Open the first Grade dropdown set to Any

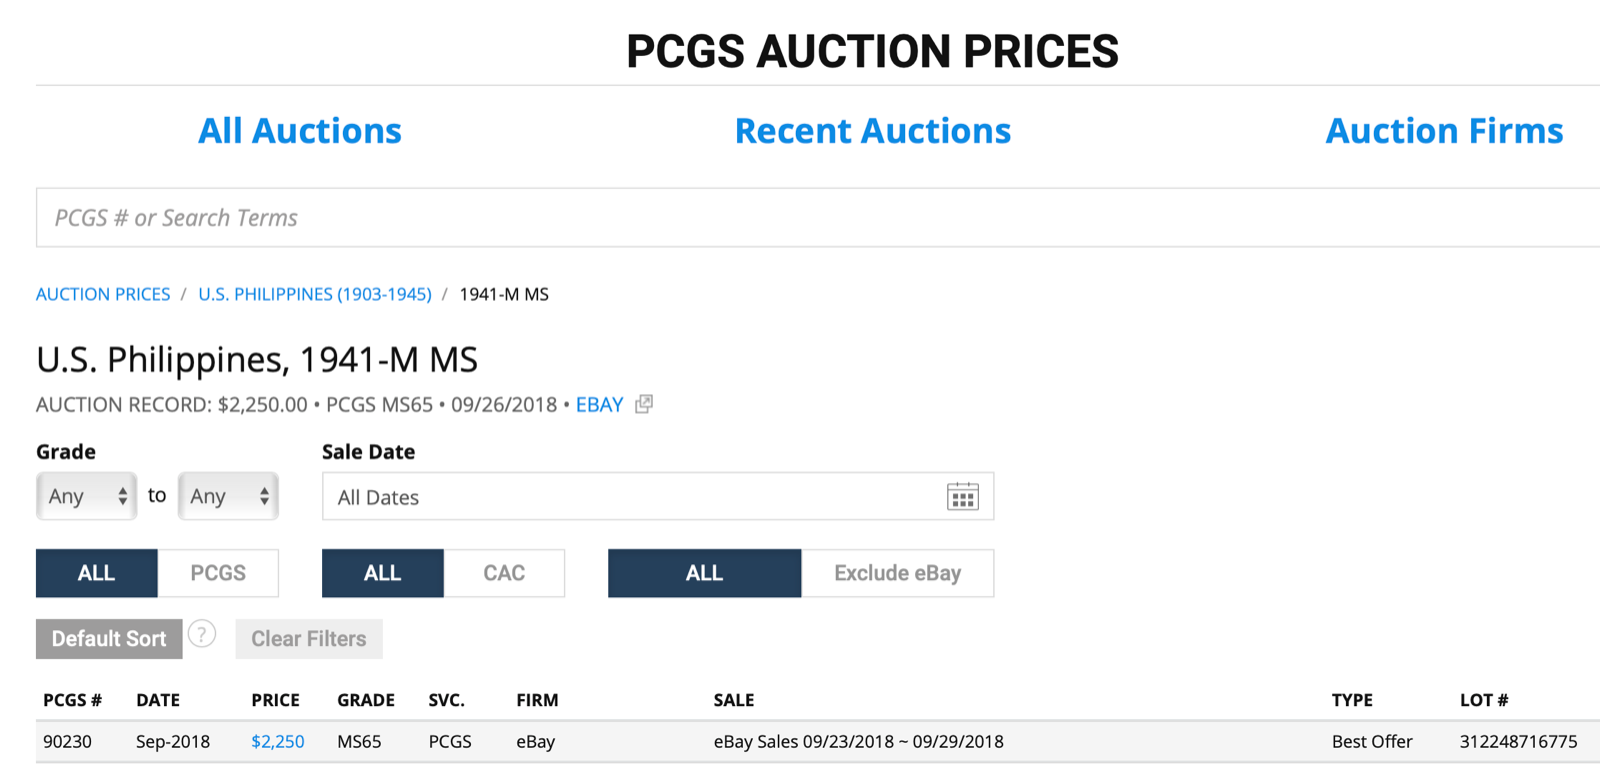[80, 495]
